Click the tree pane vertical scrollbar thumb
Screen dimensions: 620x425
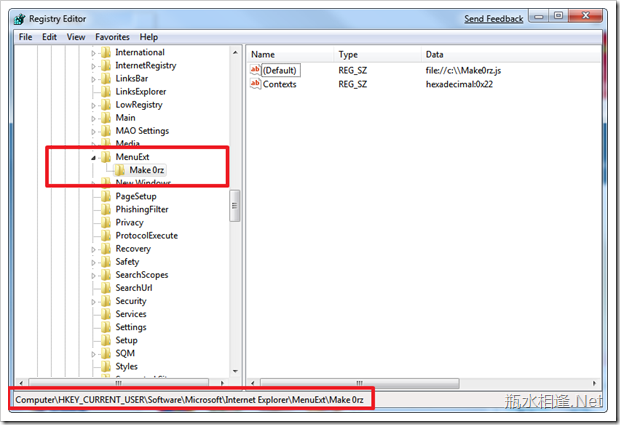coord(236,208)
